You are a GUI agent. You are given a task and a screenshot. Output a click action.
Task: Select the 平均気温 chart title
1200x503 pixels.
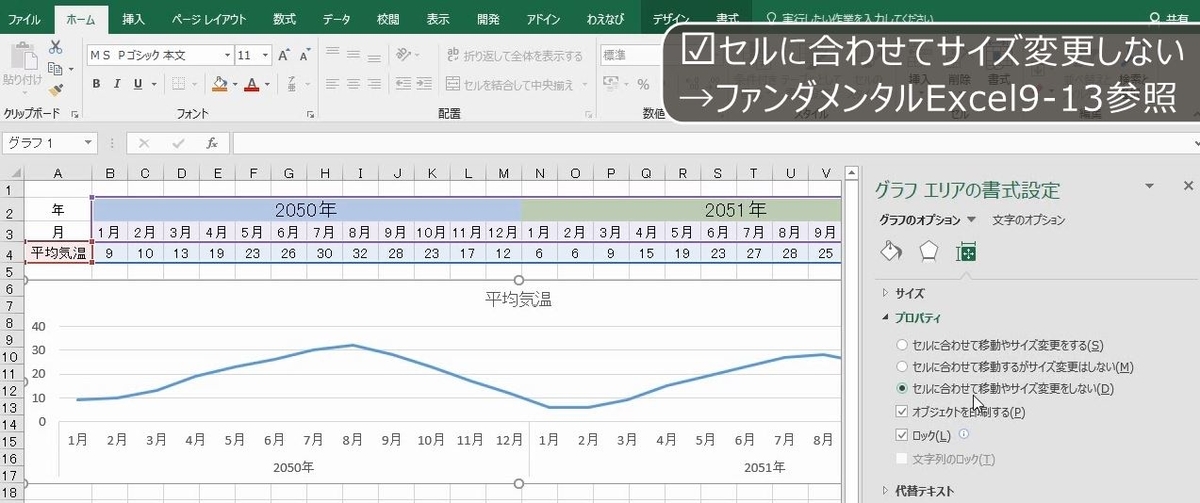click(x=519, y=298)
